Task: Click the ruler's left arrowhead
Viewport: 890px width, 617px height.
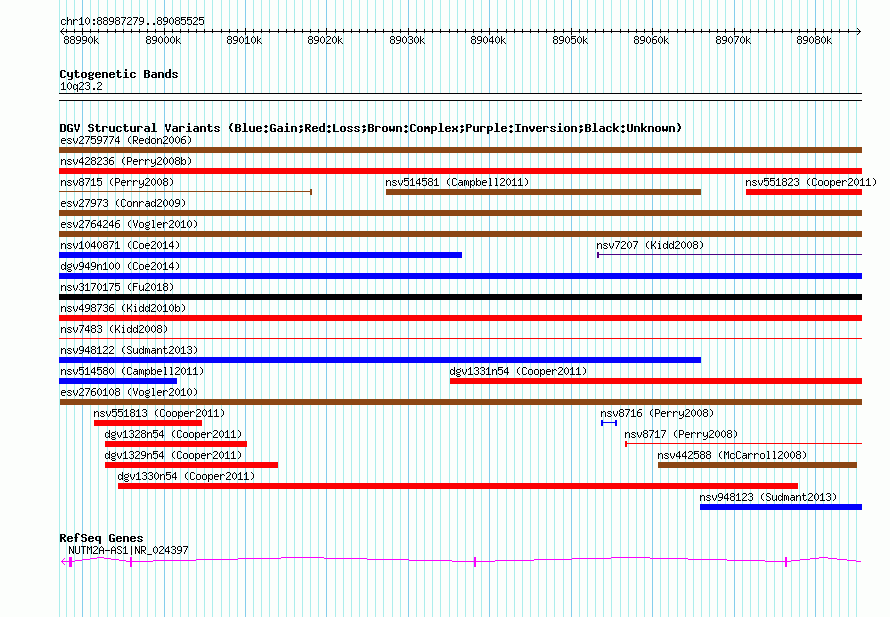Action: coord(62,31)
